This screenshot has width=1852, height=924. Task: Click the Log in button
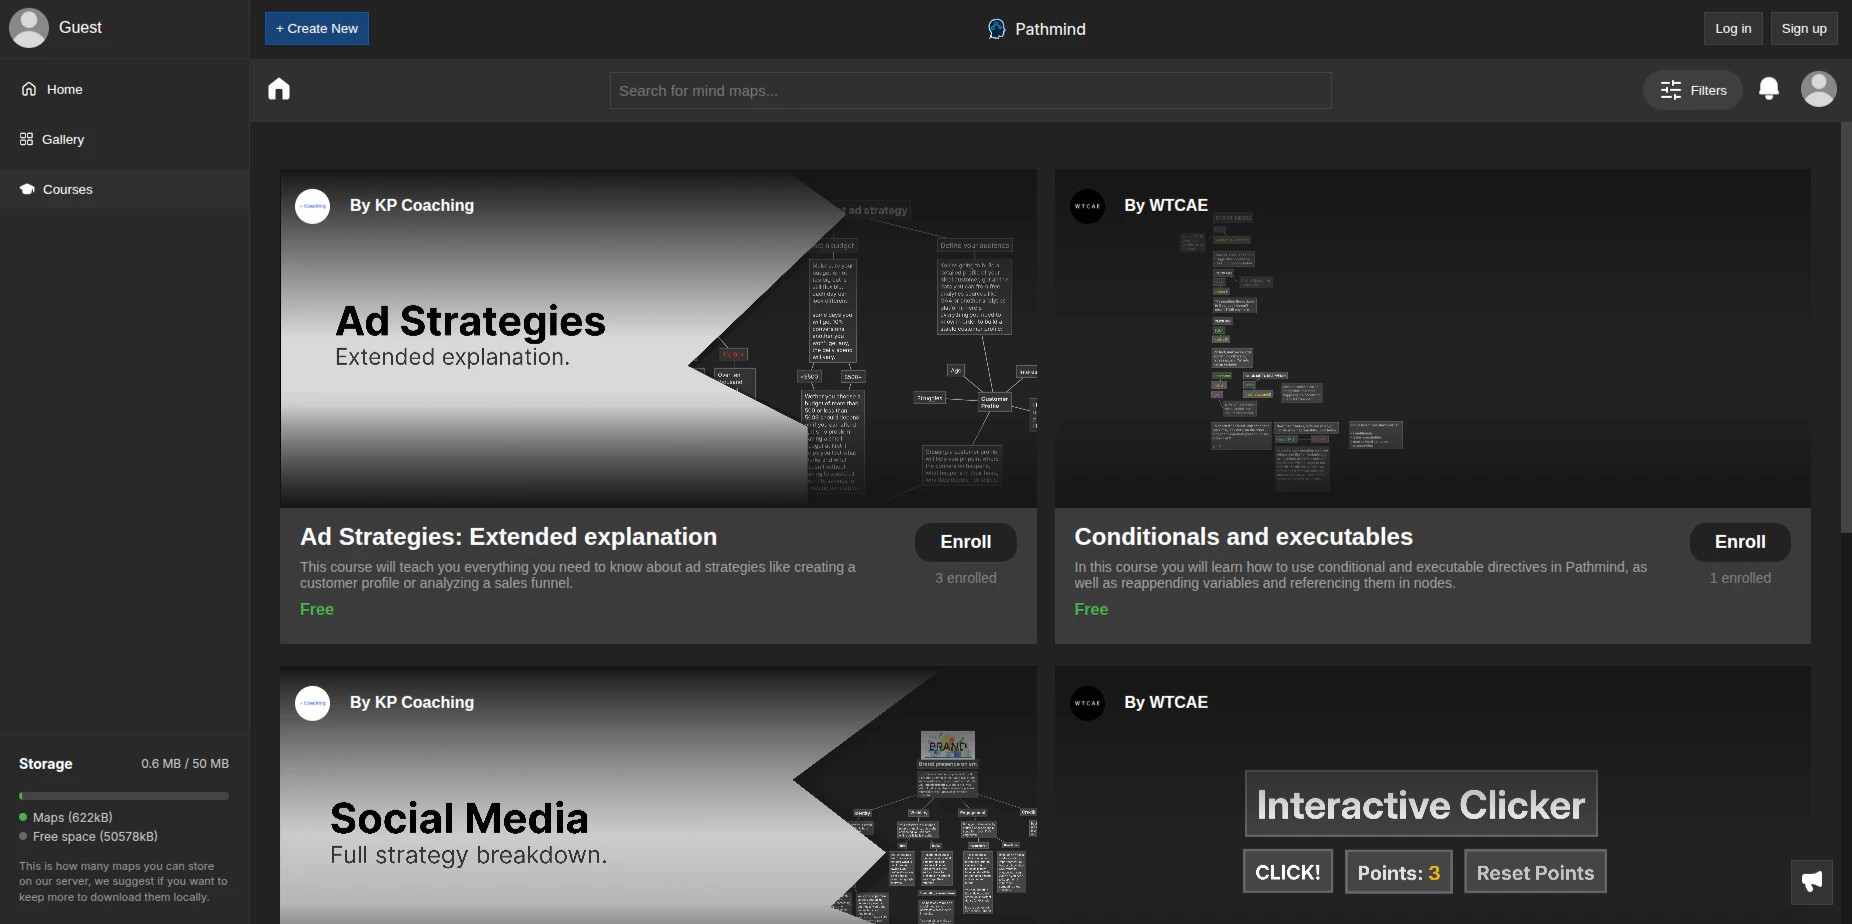tap(1733, 28)
